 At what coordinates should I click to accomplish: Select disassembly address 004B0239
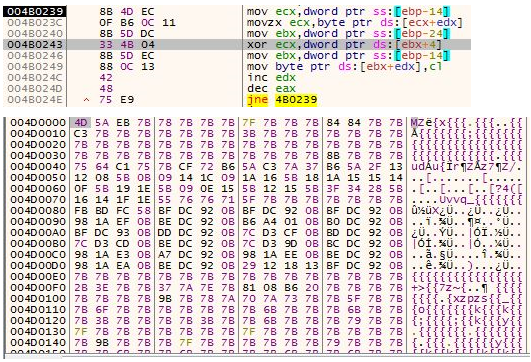point(35,12)
